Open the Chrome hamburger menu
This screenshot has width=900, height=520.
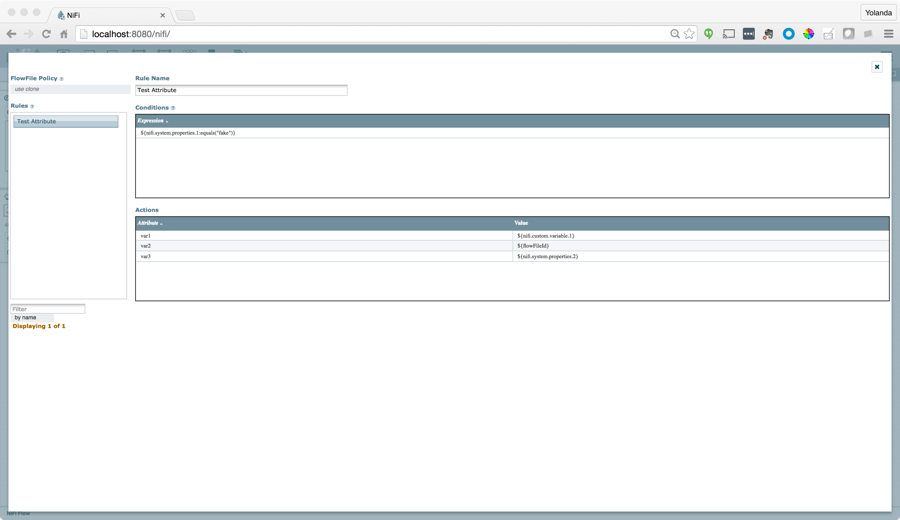click(x=889, y=34)
